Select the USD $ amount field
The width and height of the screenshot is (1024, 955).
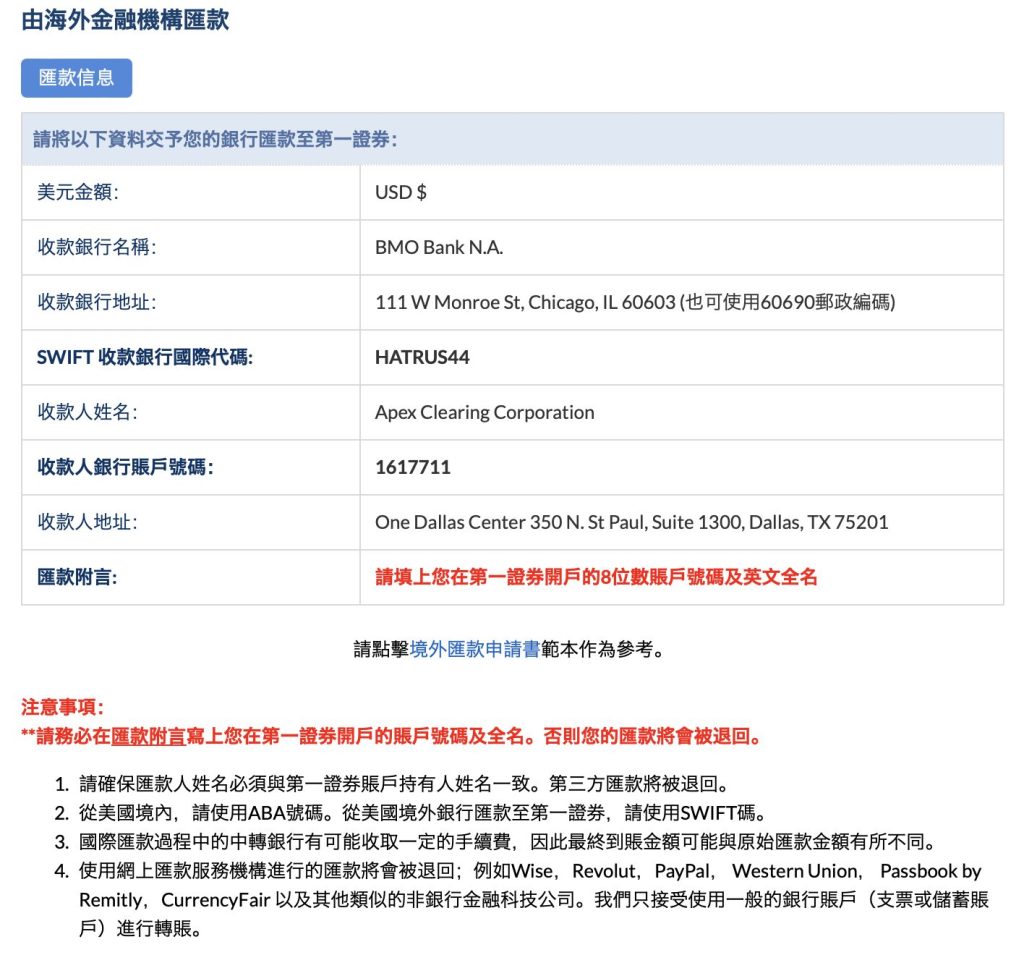click(x=401, y=192)
